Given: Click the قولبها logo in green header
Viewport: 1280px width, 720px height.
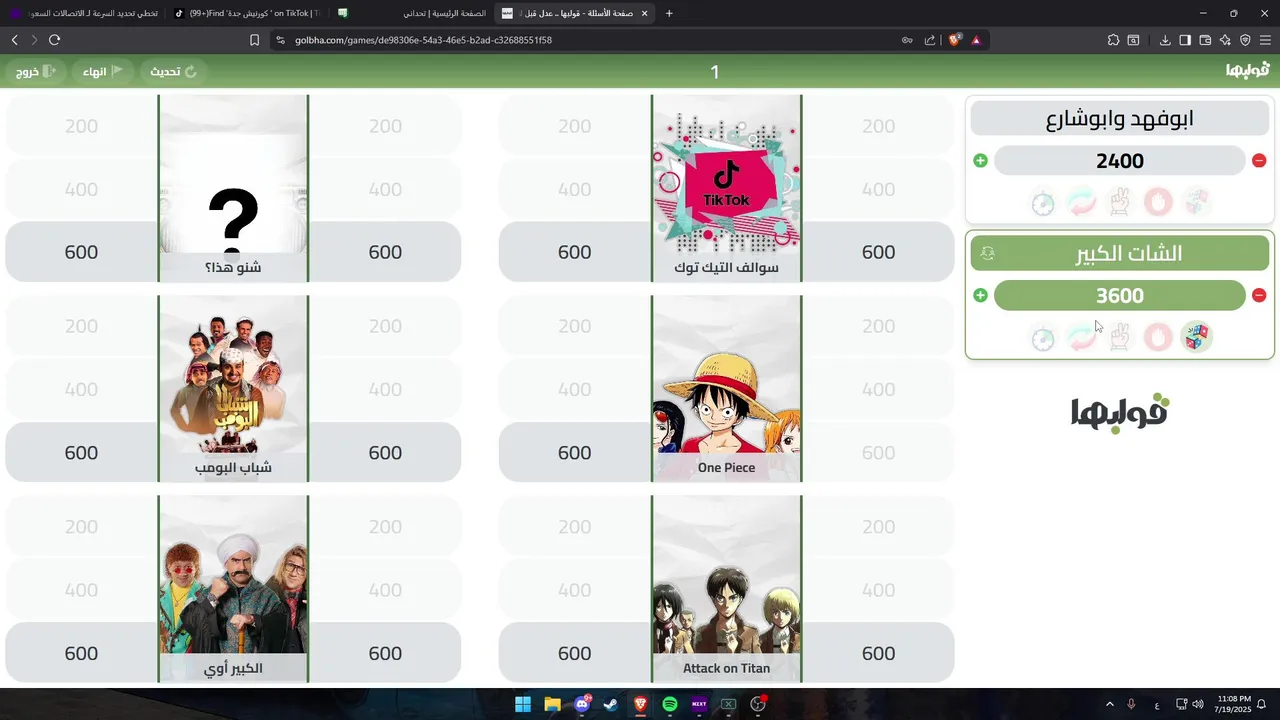Looking at the screenshot, I should point(1248,70).
